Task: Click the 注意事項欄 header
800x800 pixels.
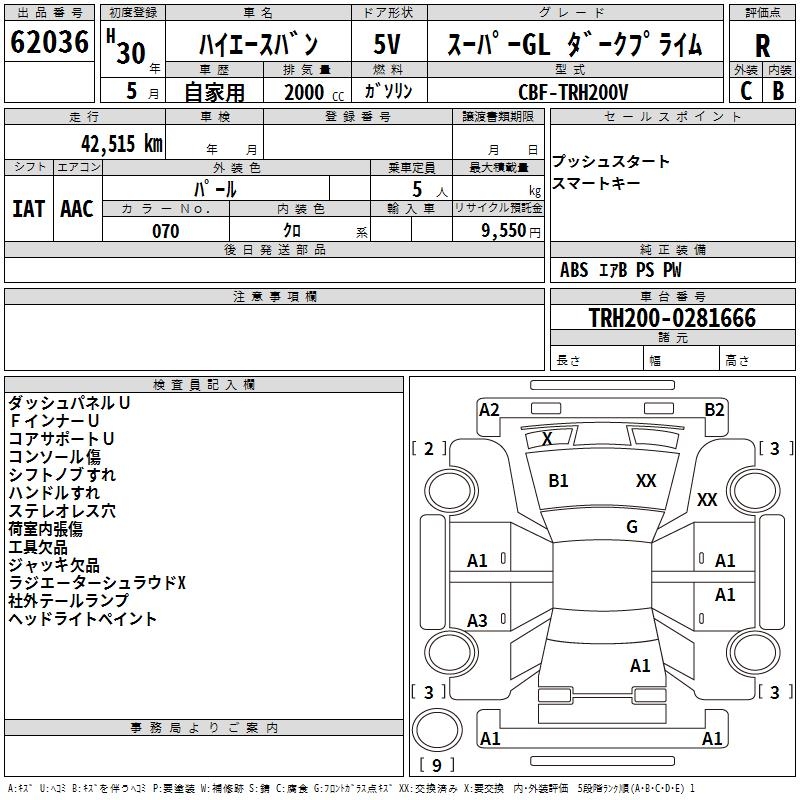Action: [274, 296]
